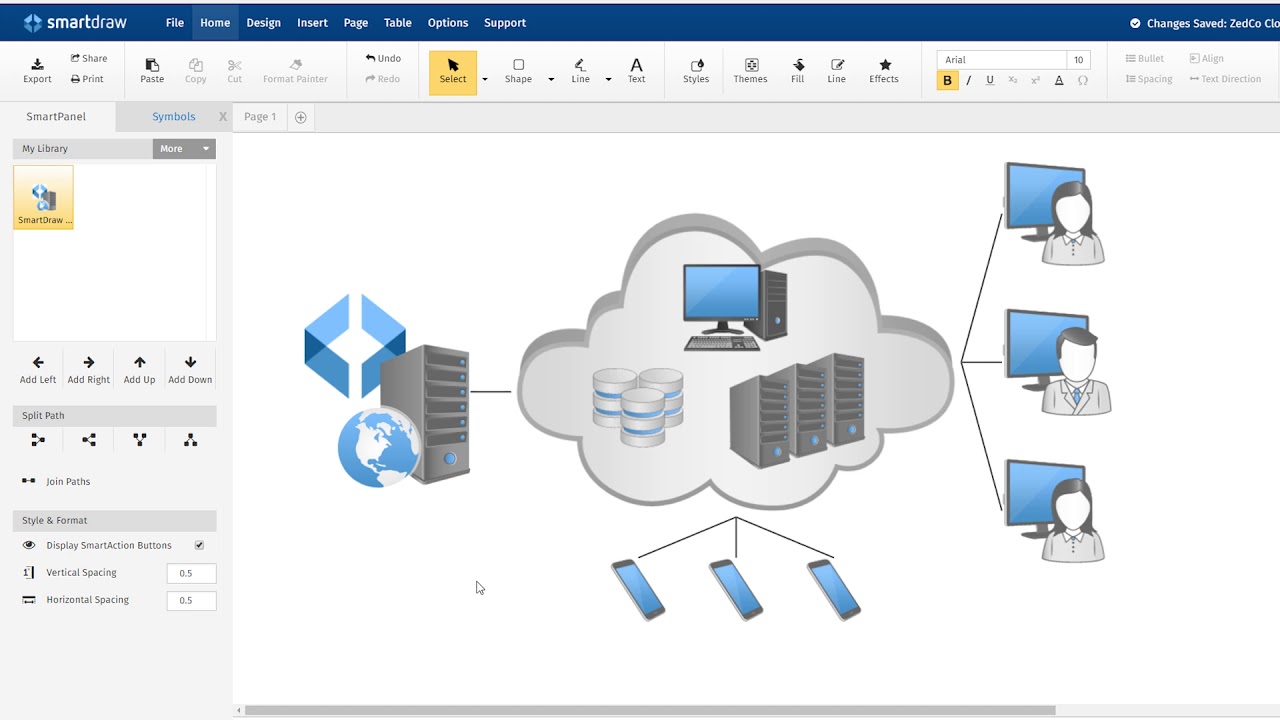Undo the last change
This screenshot has width=1280, height=720.
coord(383,58)
